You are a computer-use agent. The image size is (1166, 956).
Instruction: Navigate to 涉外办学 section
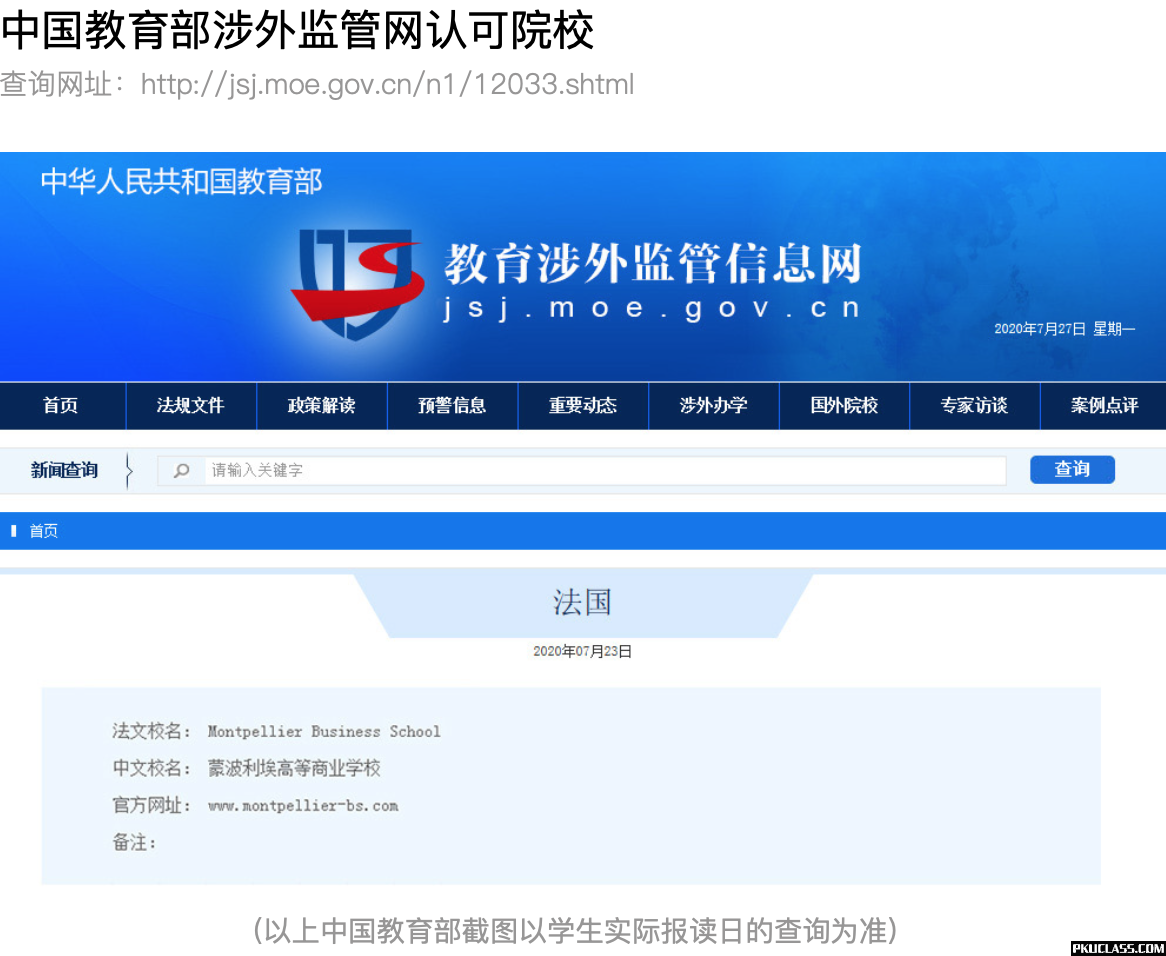click(714, 406)
